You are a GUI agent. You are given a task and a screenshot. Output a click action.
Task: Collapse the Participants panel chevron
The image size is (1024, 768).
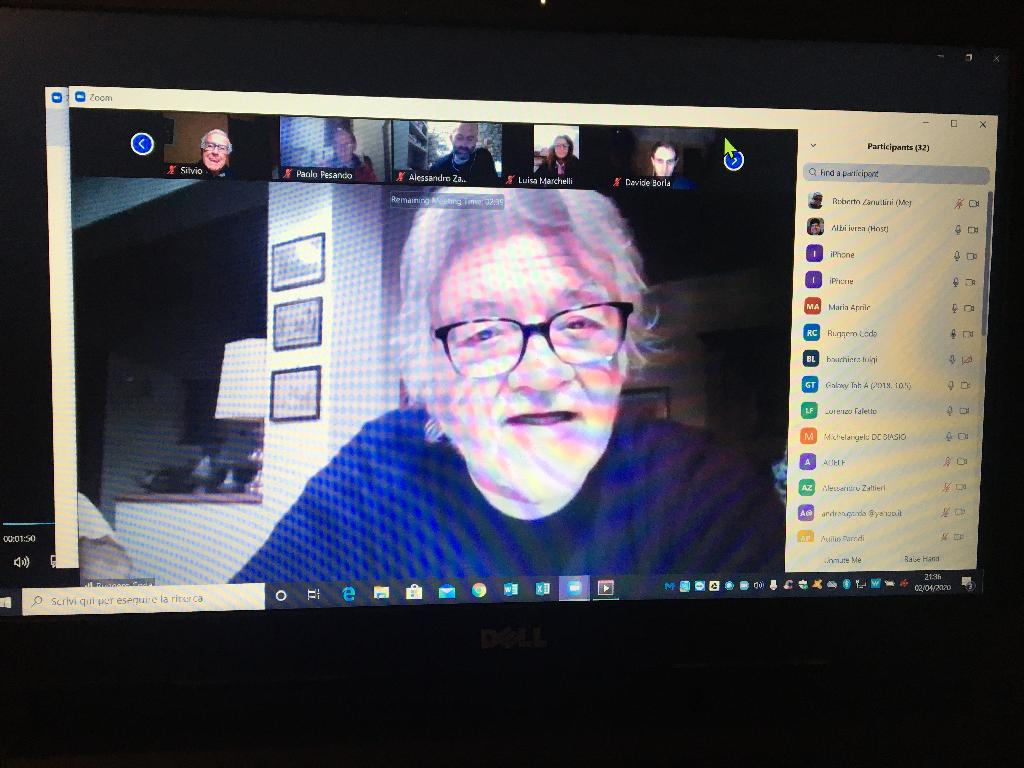(813, 146)
